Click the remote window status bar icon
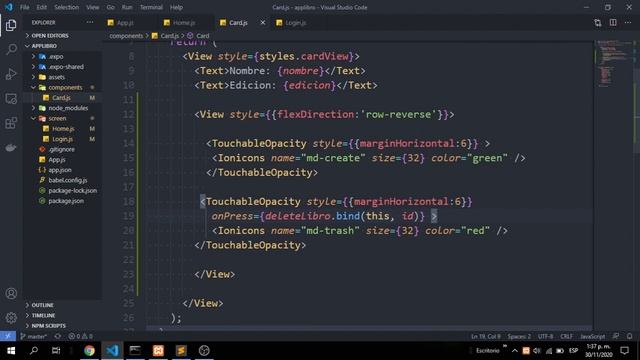Screen dimensions: 640x360 coord(8,336)
